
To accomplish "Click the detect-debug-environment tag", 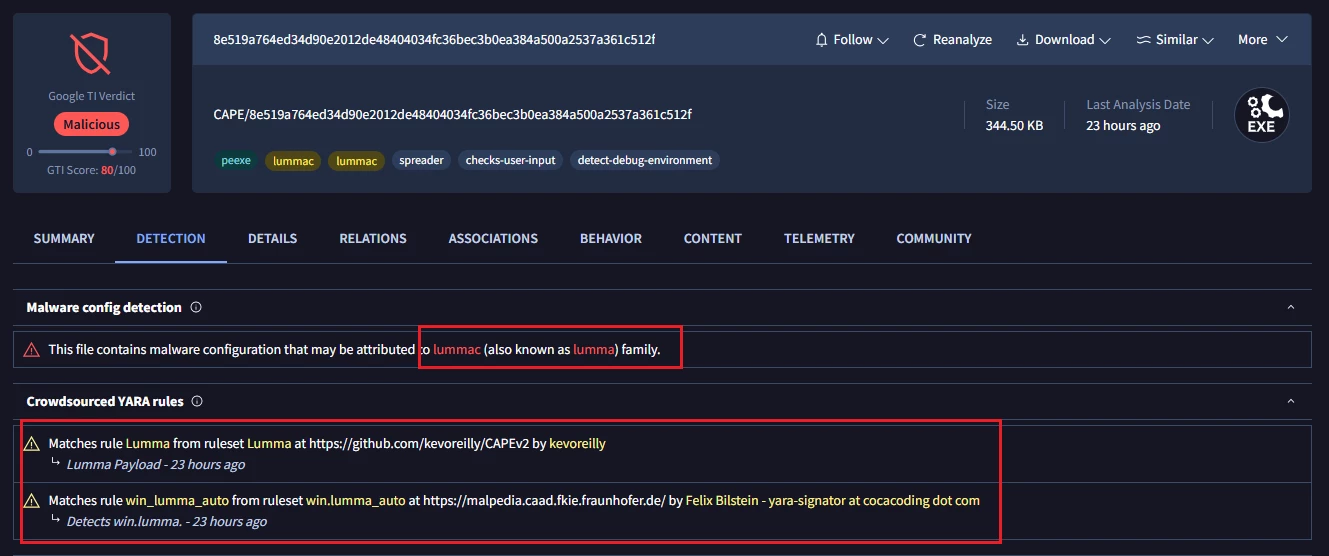I will tap(645, 160).
